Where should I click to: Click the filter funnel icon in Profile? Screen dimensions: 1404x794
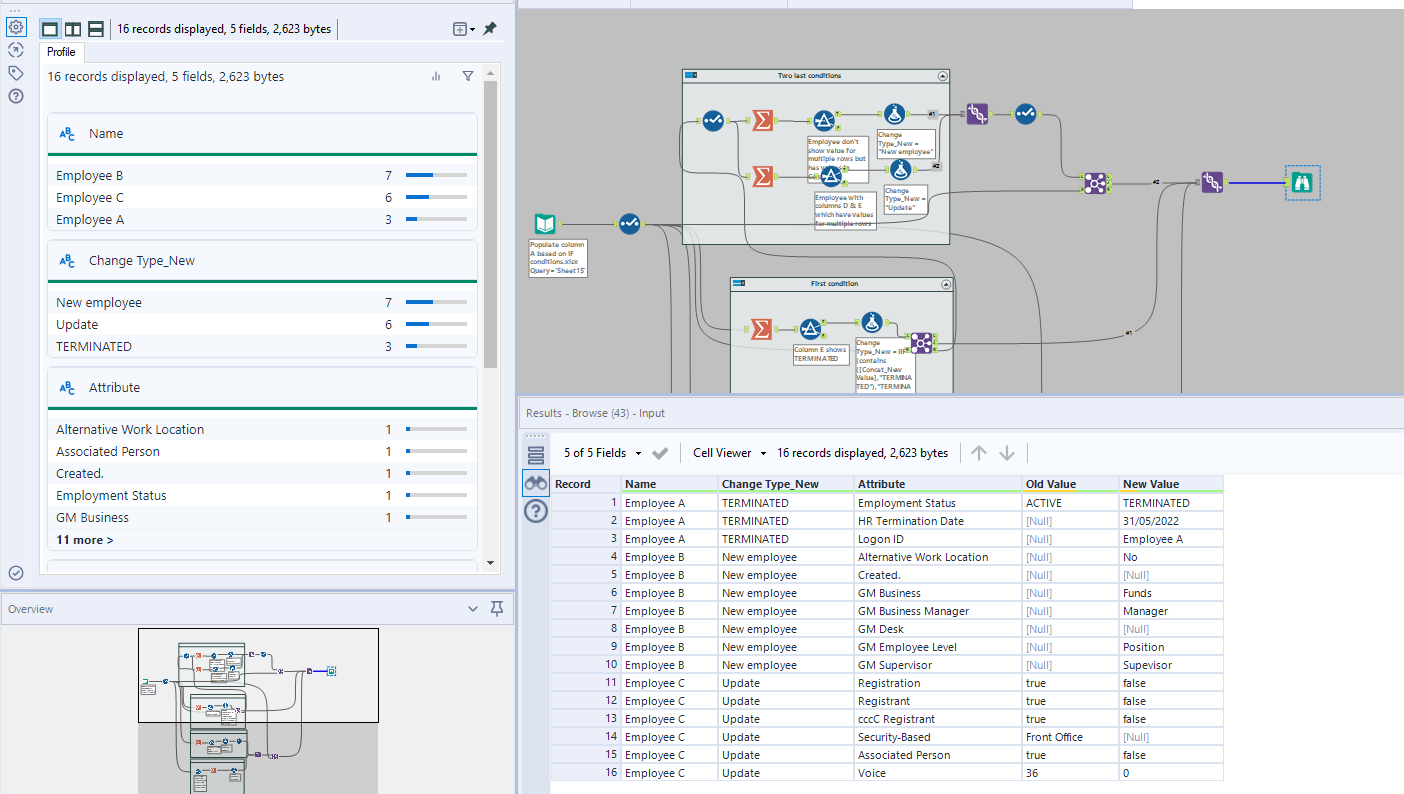[x=468, y=76]
